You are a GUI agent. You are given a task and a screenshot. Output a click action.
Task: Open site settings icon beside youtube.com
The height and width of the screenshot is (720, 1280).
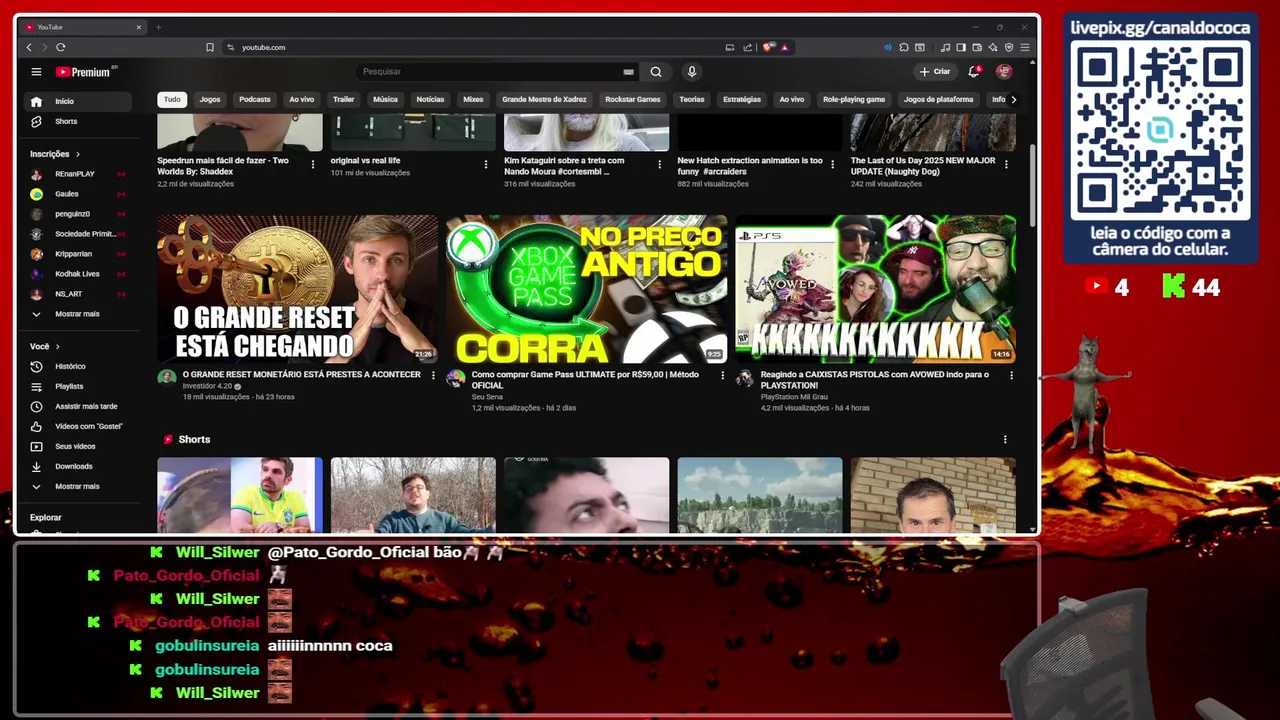(231, 47)
